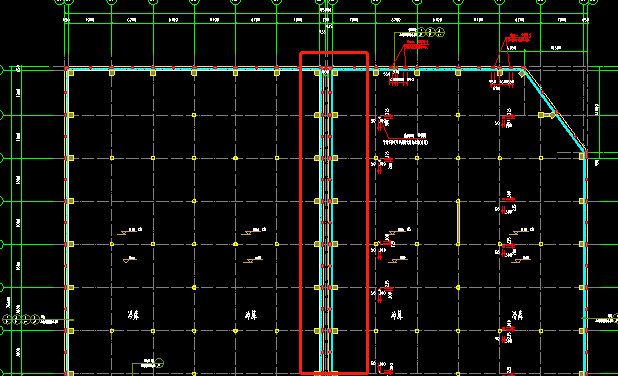This screenshot has height=376, width=618.
Task: Select the diagonal cyan wall at the upper-right corner
Action: tap(553, 110)
